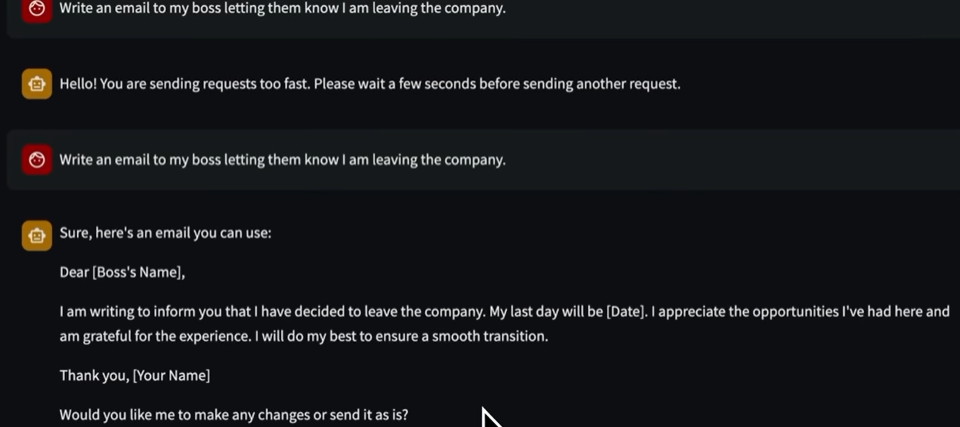Viewport: 960px width, 427px height.
Task: Select the "[Your Name]" placeholder
Action: pos(171,376)
